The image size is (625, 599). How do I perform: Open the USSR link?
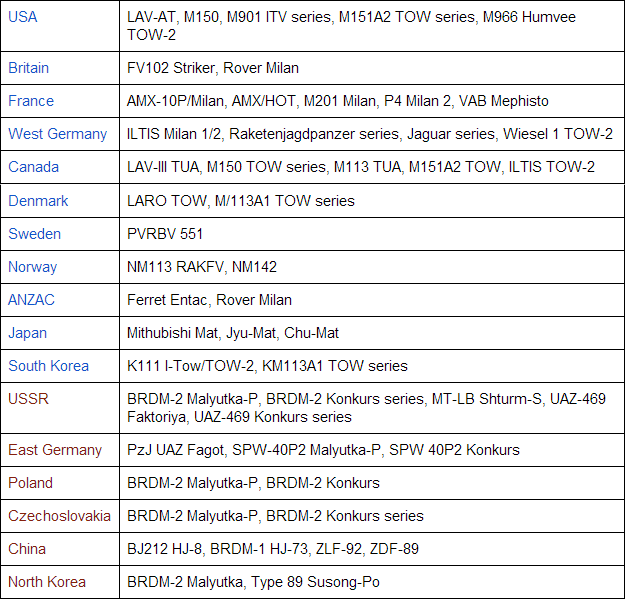[28, 398]
